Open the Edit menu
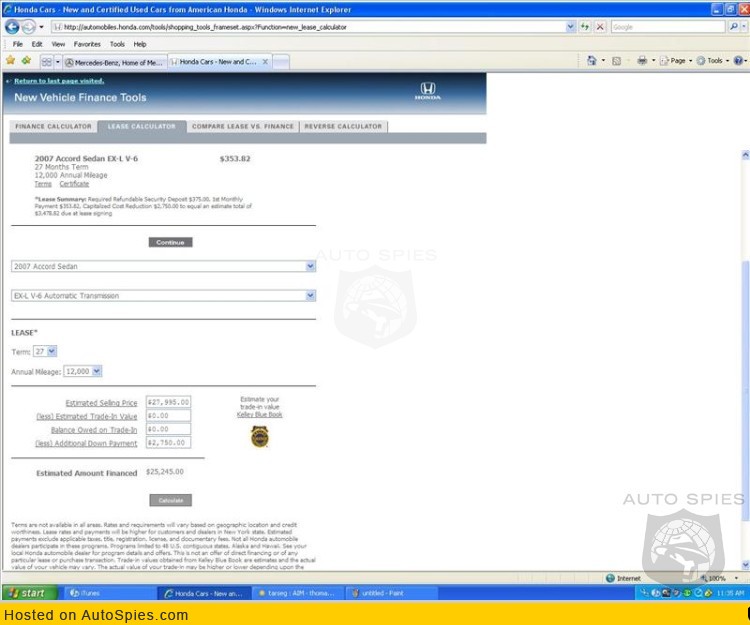750x625 pixels. pyautogui.click(x=37, y=44)
